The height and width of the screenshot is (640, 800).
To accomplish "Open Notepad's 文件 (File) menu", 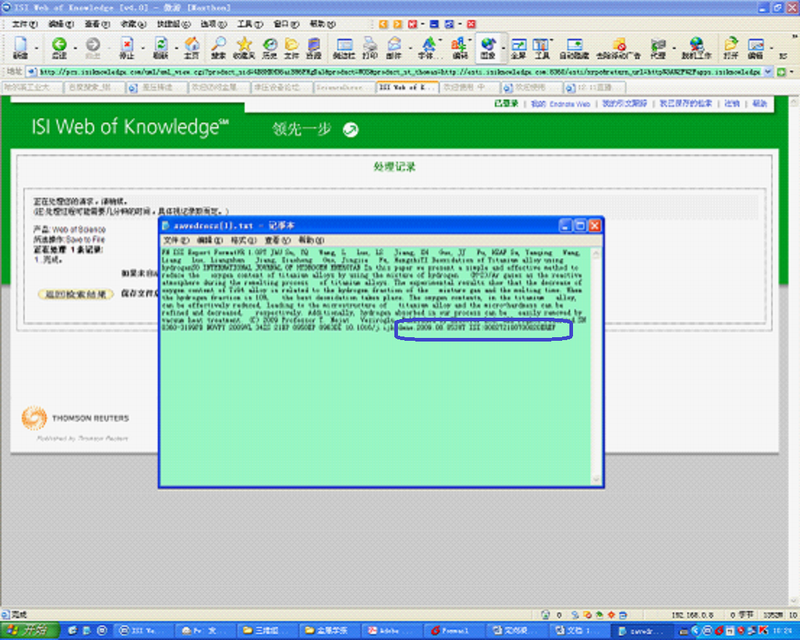I will tap(175, 241).
